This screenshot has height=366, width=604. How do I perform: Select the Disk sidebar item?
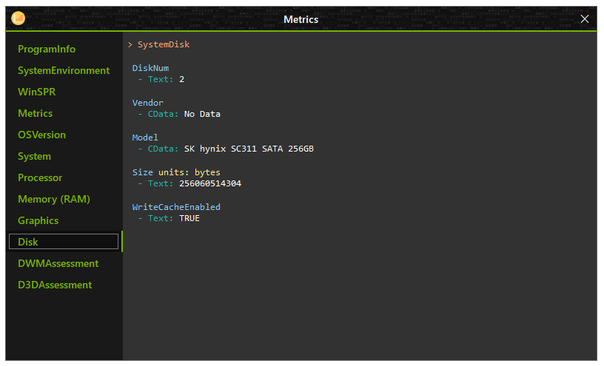pos(64,242)
